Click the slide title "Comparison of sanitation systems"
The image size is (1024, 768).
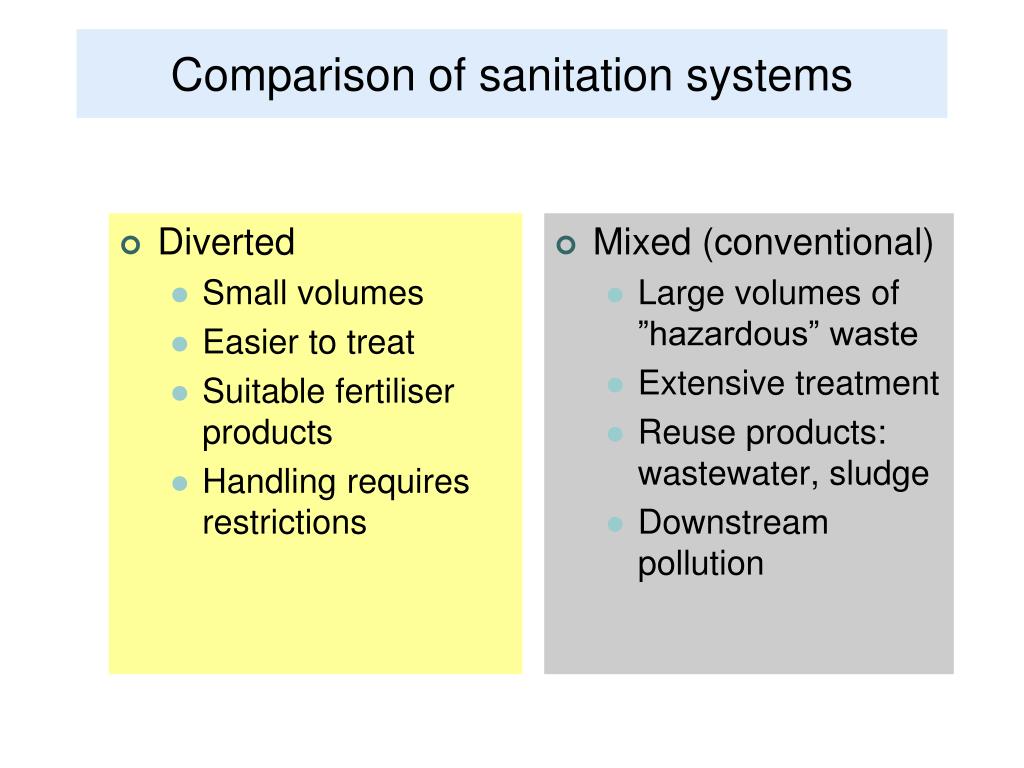pos(511,76)
